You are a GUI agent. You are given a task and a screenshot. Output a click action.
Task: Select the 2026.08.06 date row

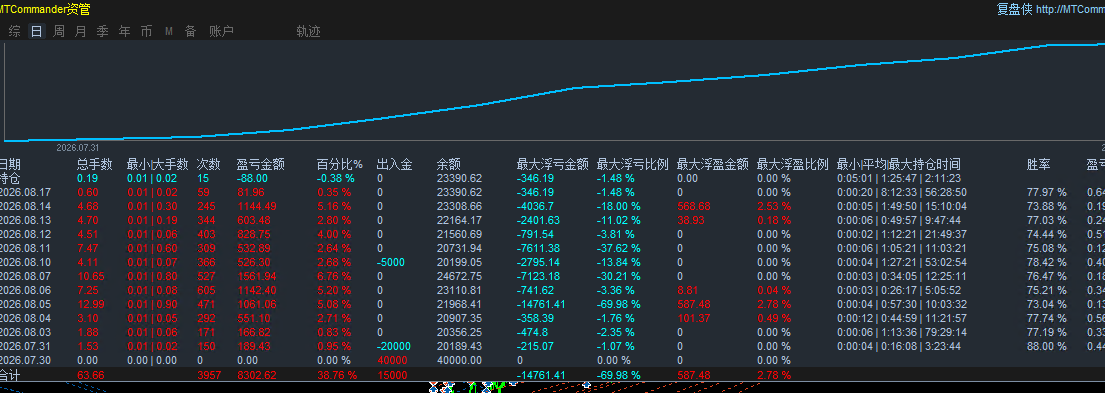tap(25, 290)
